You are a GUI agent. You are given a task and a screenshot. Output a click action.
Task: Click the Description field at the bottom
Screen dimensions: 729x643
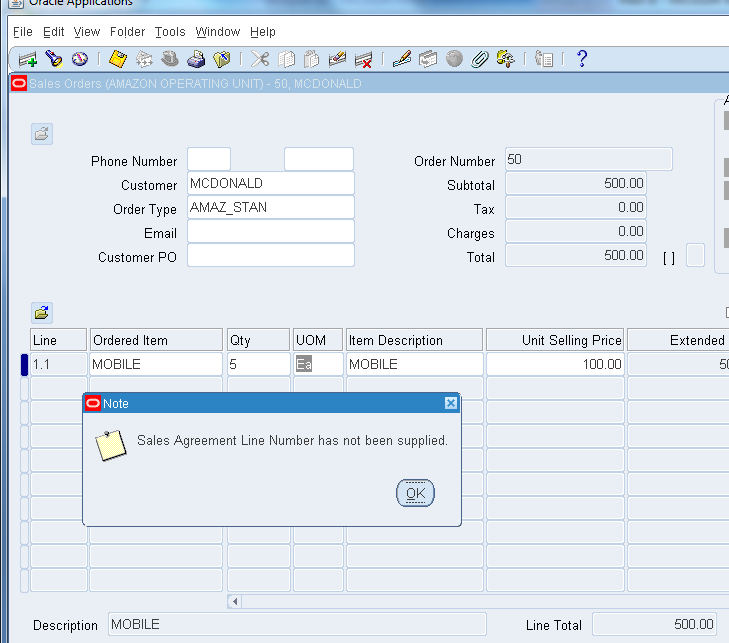298,624
